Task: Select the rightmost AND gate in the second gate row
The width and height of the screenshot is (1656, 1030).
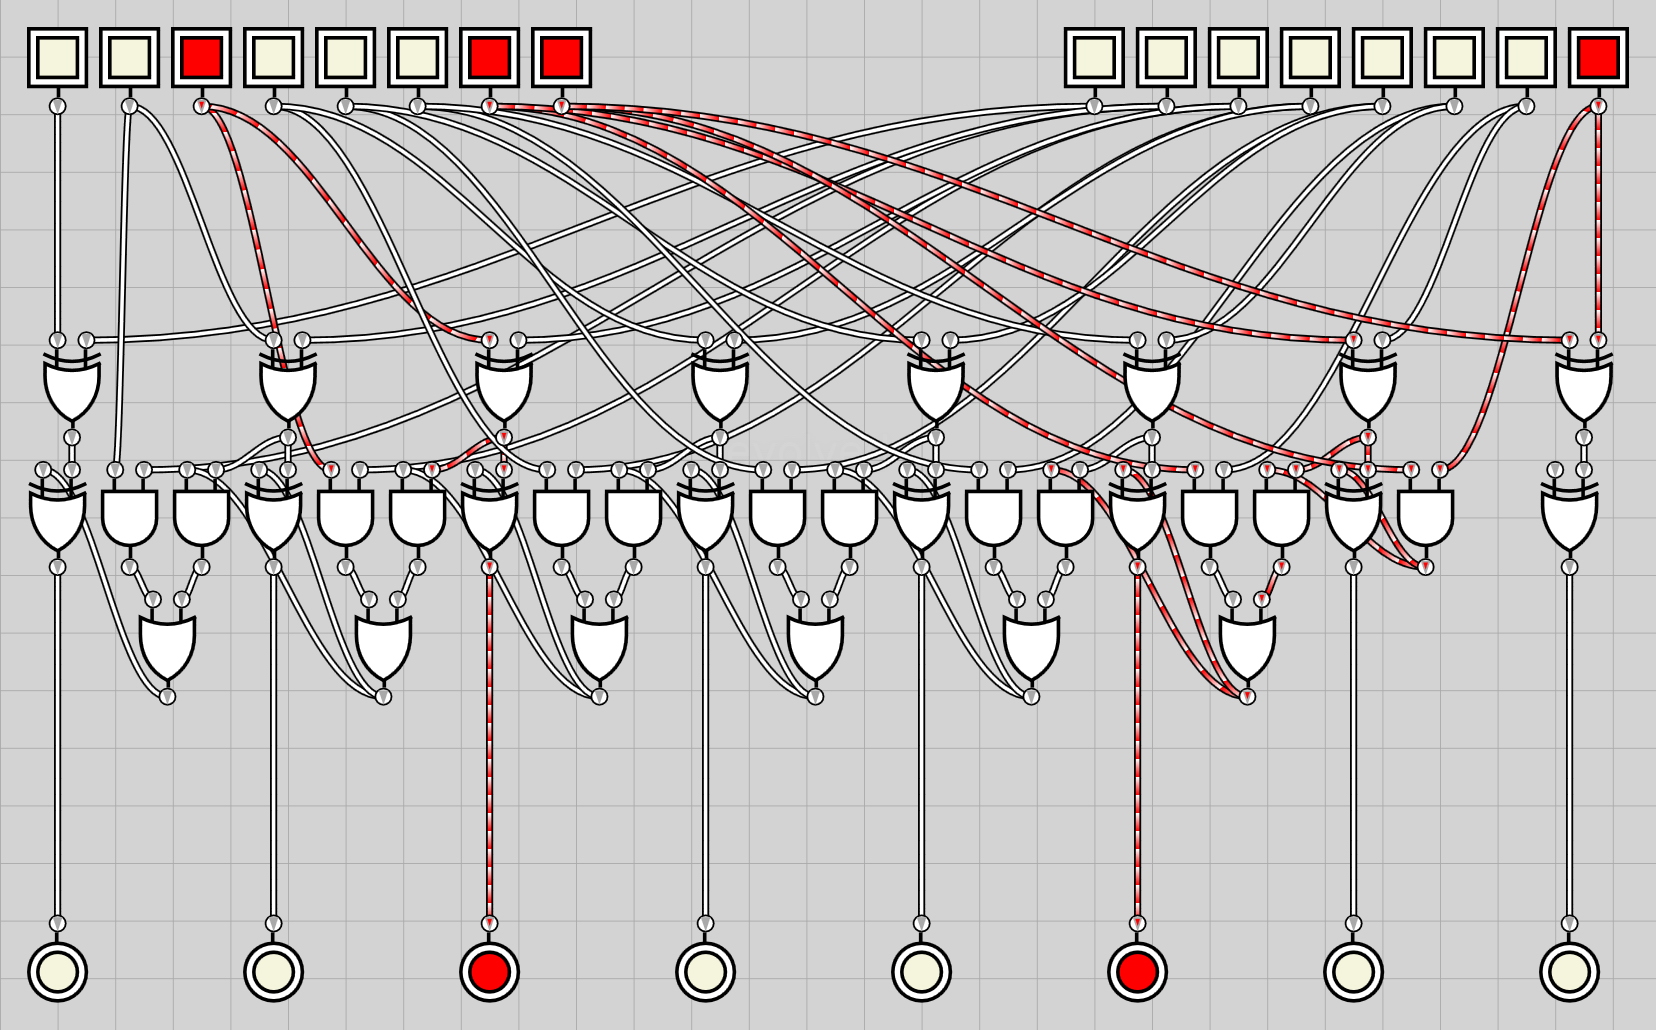Action: [x=1425, y=517]
